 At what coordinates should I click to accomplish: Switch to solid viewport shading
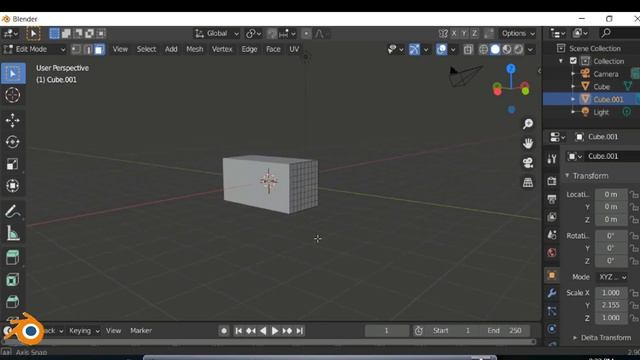point(495,49)
